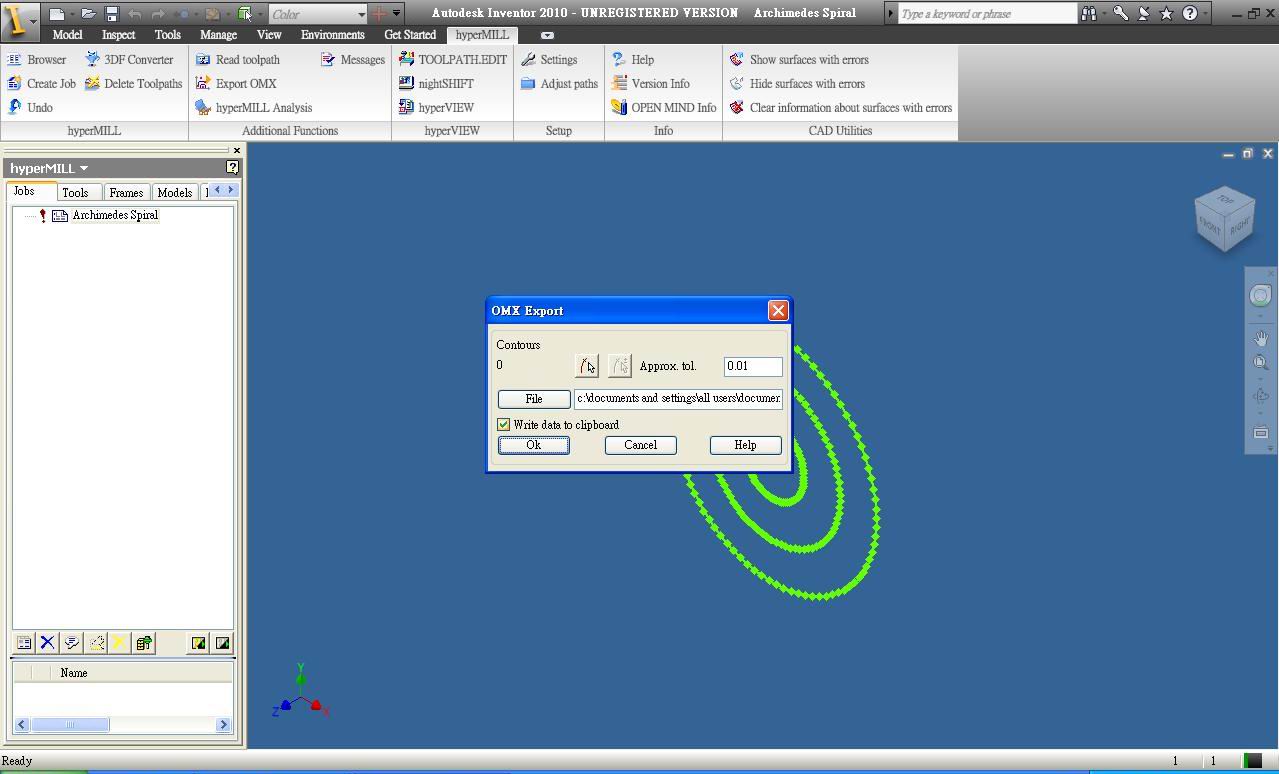
Task: Click the Open folder icon in quick access toolbar
Action: 88,14
